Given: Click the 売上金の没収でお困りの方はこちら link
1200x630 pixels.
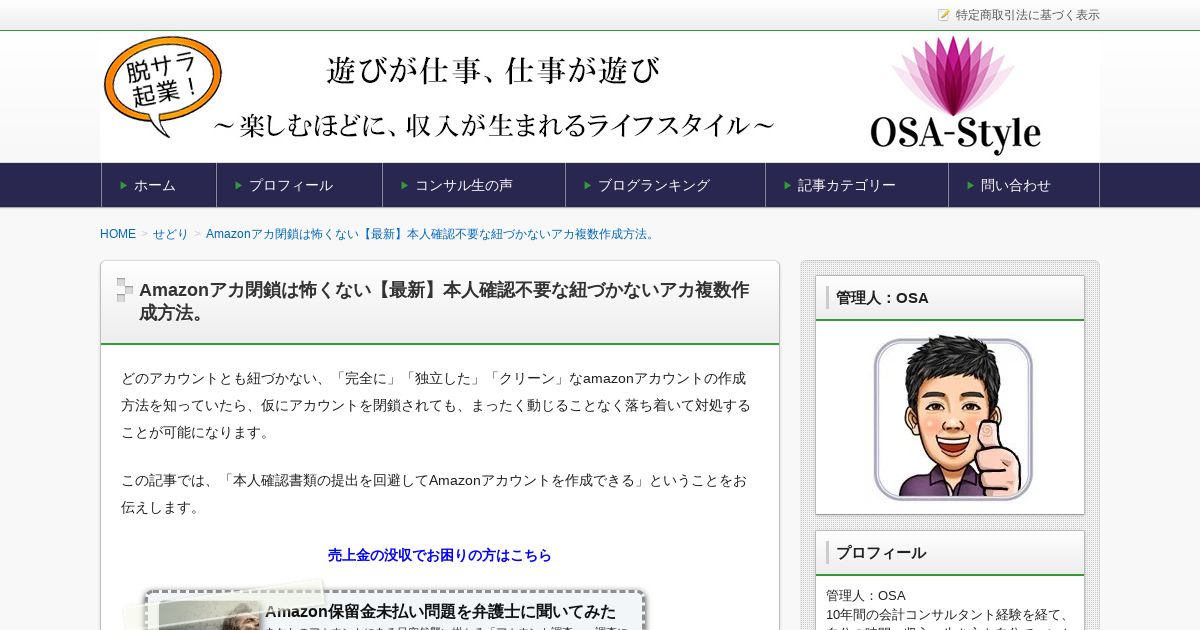Looking at the screenshot, I should coord(440,555).
